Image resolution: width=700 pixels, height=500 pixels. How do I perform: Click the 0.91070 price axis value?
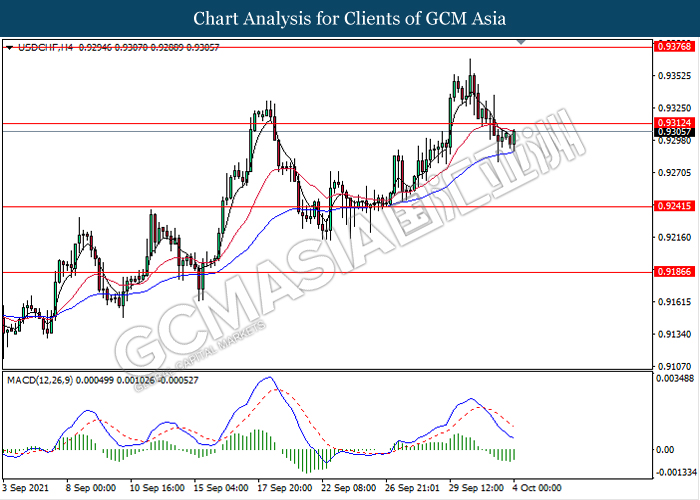tap(674, 367)
